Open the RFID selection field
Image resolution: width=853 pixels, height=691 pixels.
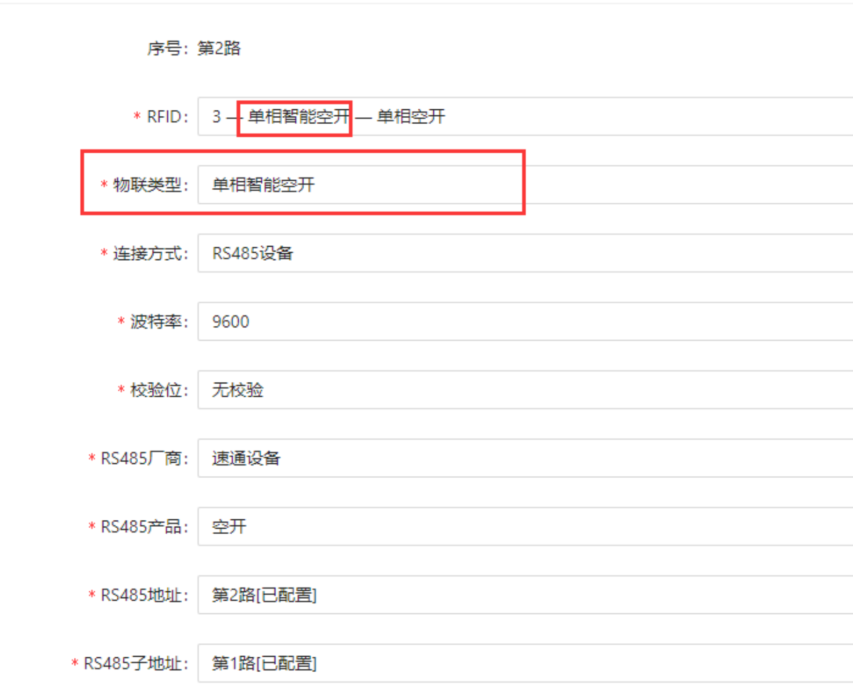point(524,117)
